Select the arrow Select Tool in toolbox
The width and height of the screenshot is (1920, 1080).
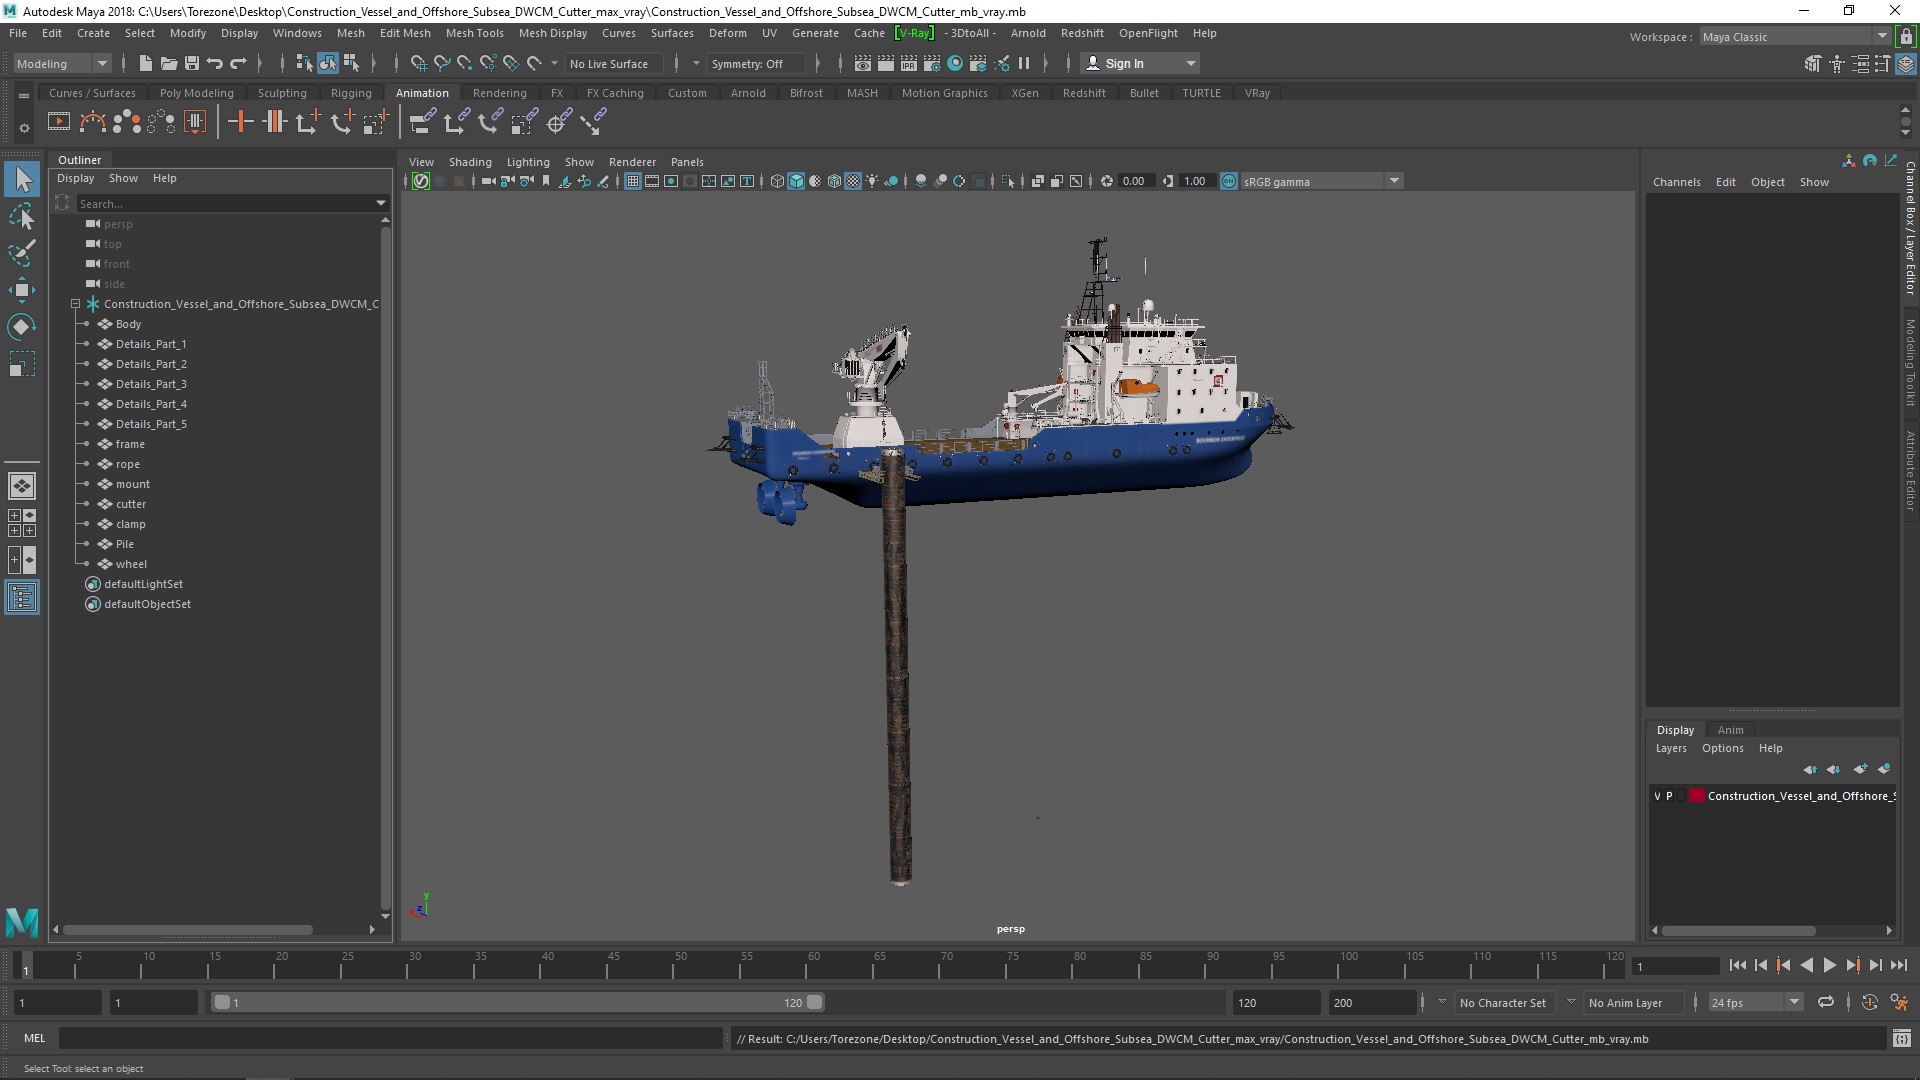(22, 180)
